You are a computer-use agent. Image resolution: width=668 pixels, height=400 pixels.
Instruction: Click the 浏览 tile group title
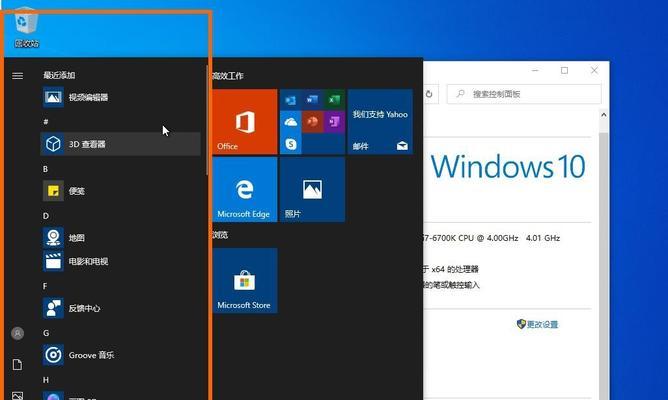coord(221,235)
